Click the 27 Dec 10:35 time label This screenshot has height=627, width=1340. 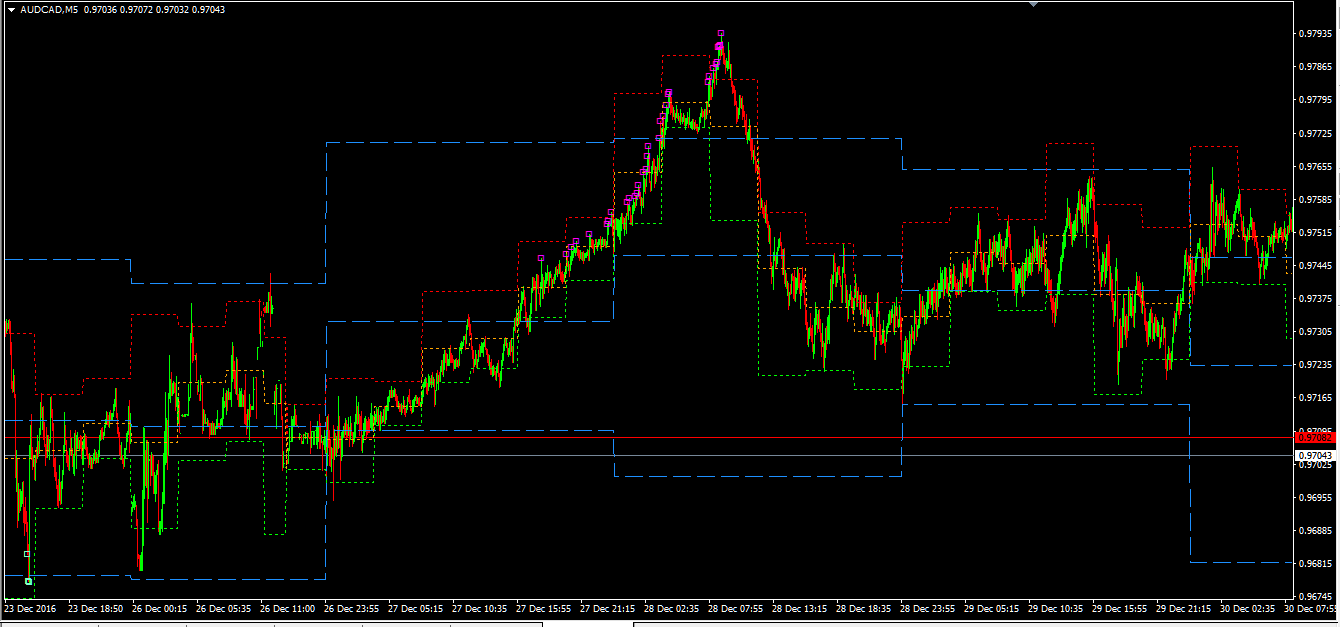click(479, 608)
